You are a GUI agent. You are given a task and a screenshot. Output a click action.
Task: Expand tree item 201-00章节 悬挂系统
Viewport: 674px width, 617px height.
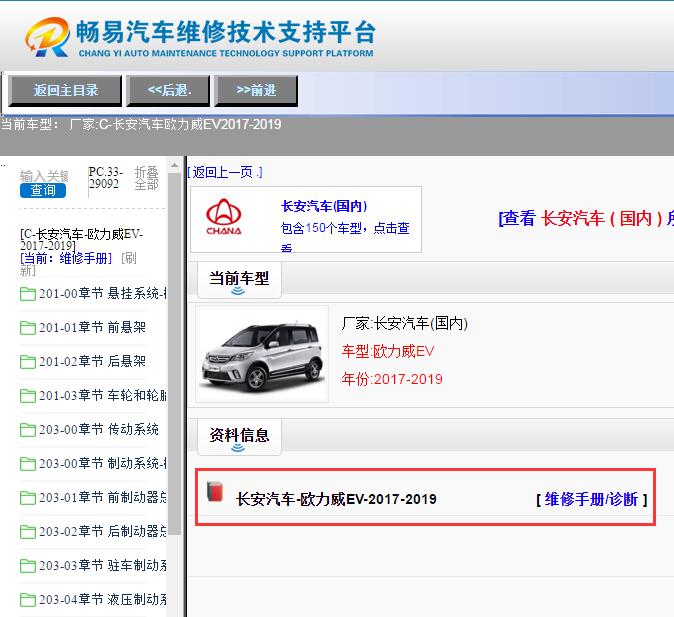click(103, 294)
